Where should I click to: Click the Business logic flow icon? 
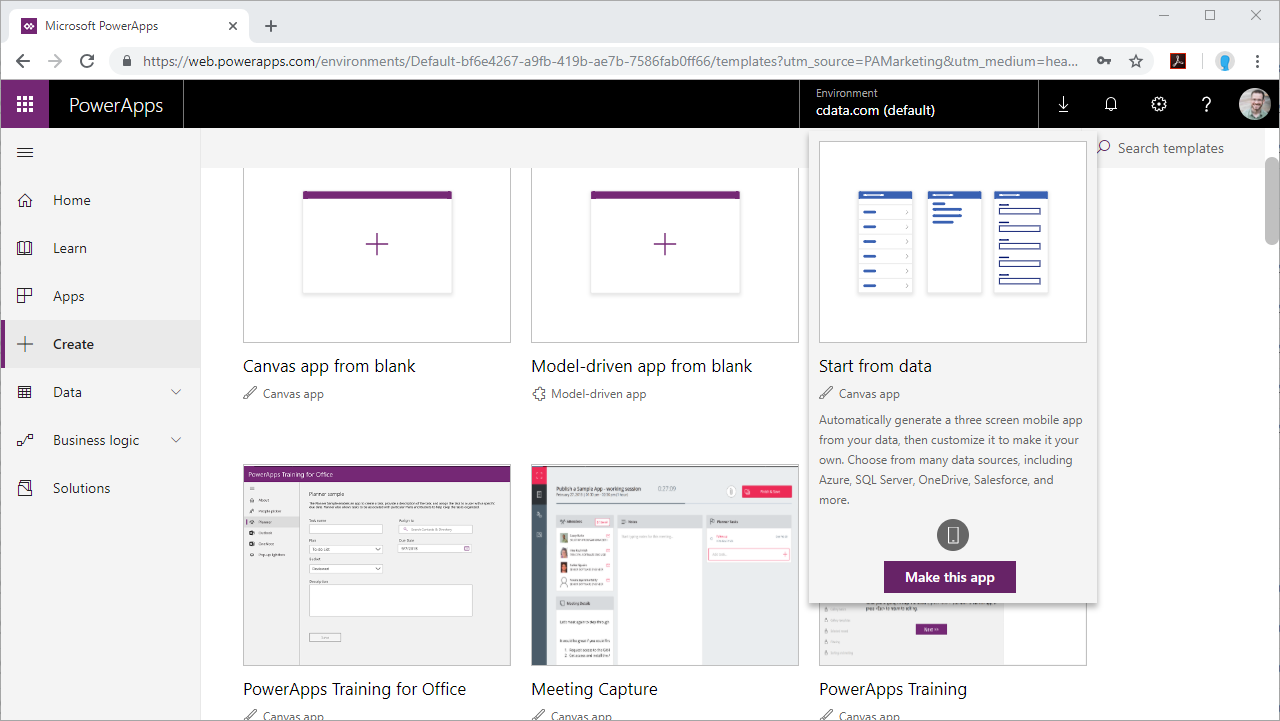click(25, 440)
